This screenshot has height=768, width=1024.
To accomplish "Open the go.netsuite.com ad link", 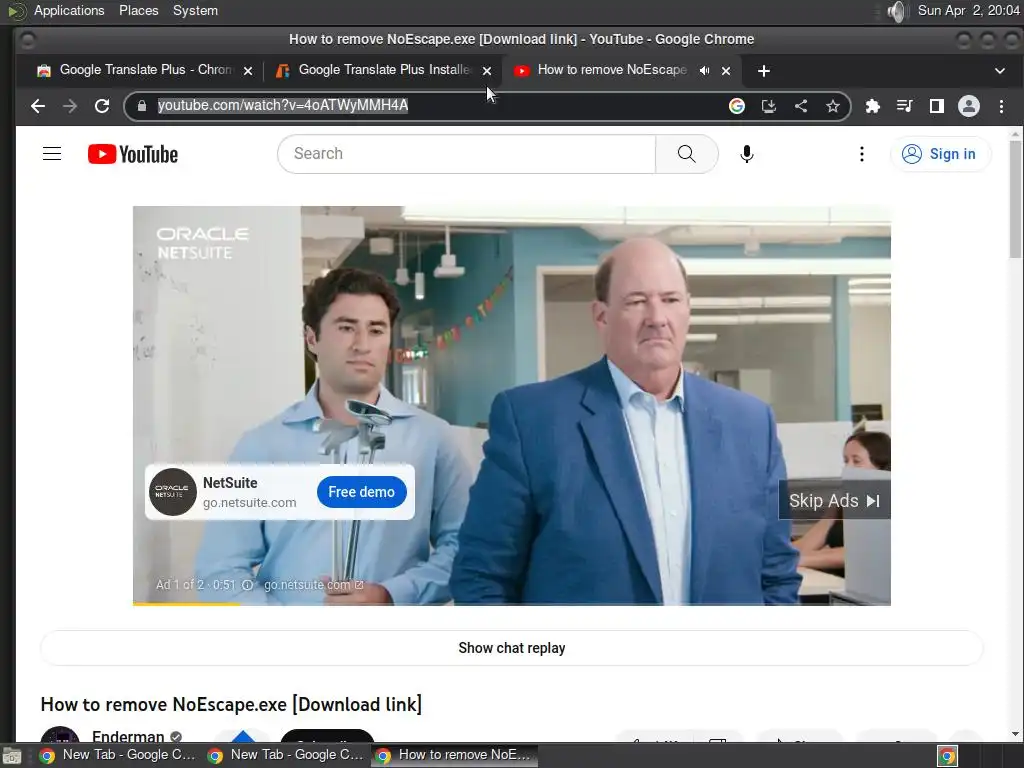I will point(313,585).
